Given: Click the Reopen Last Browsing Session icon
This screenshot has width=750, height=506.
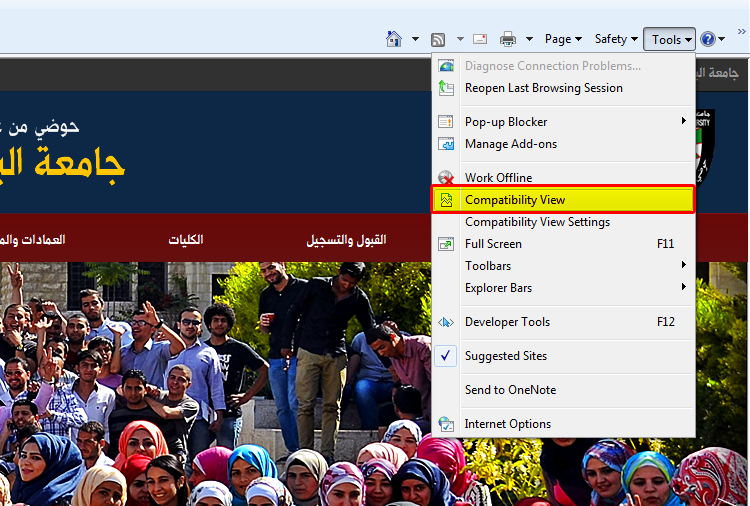Looking at the screenshot, I should pos(446,88).
